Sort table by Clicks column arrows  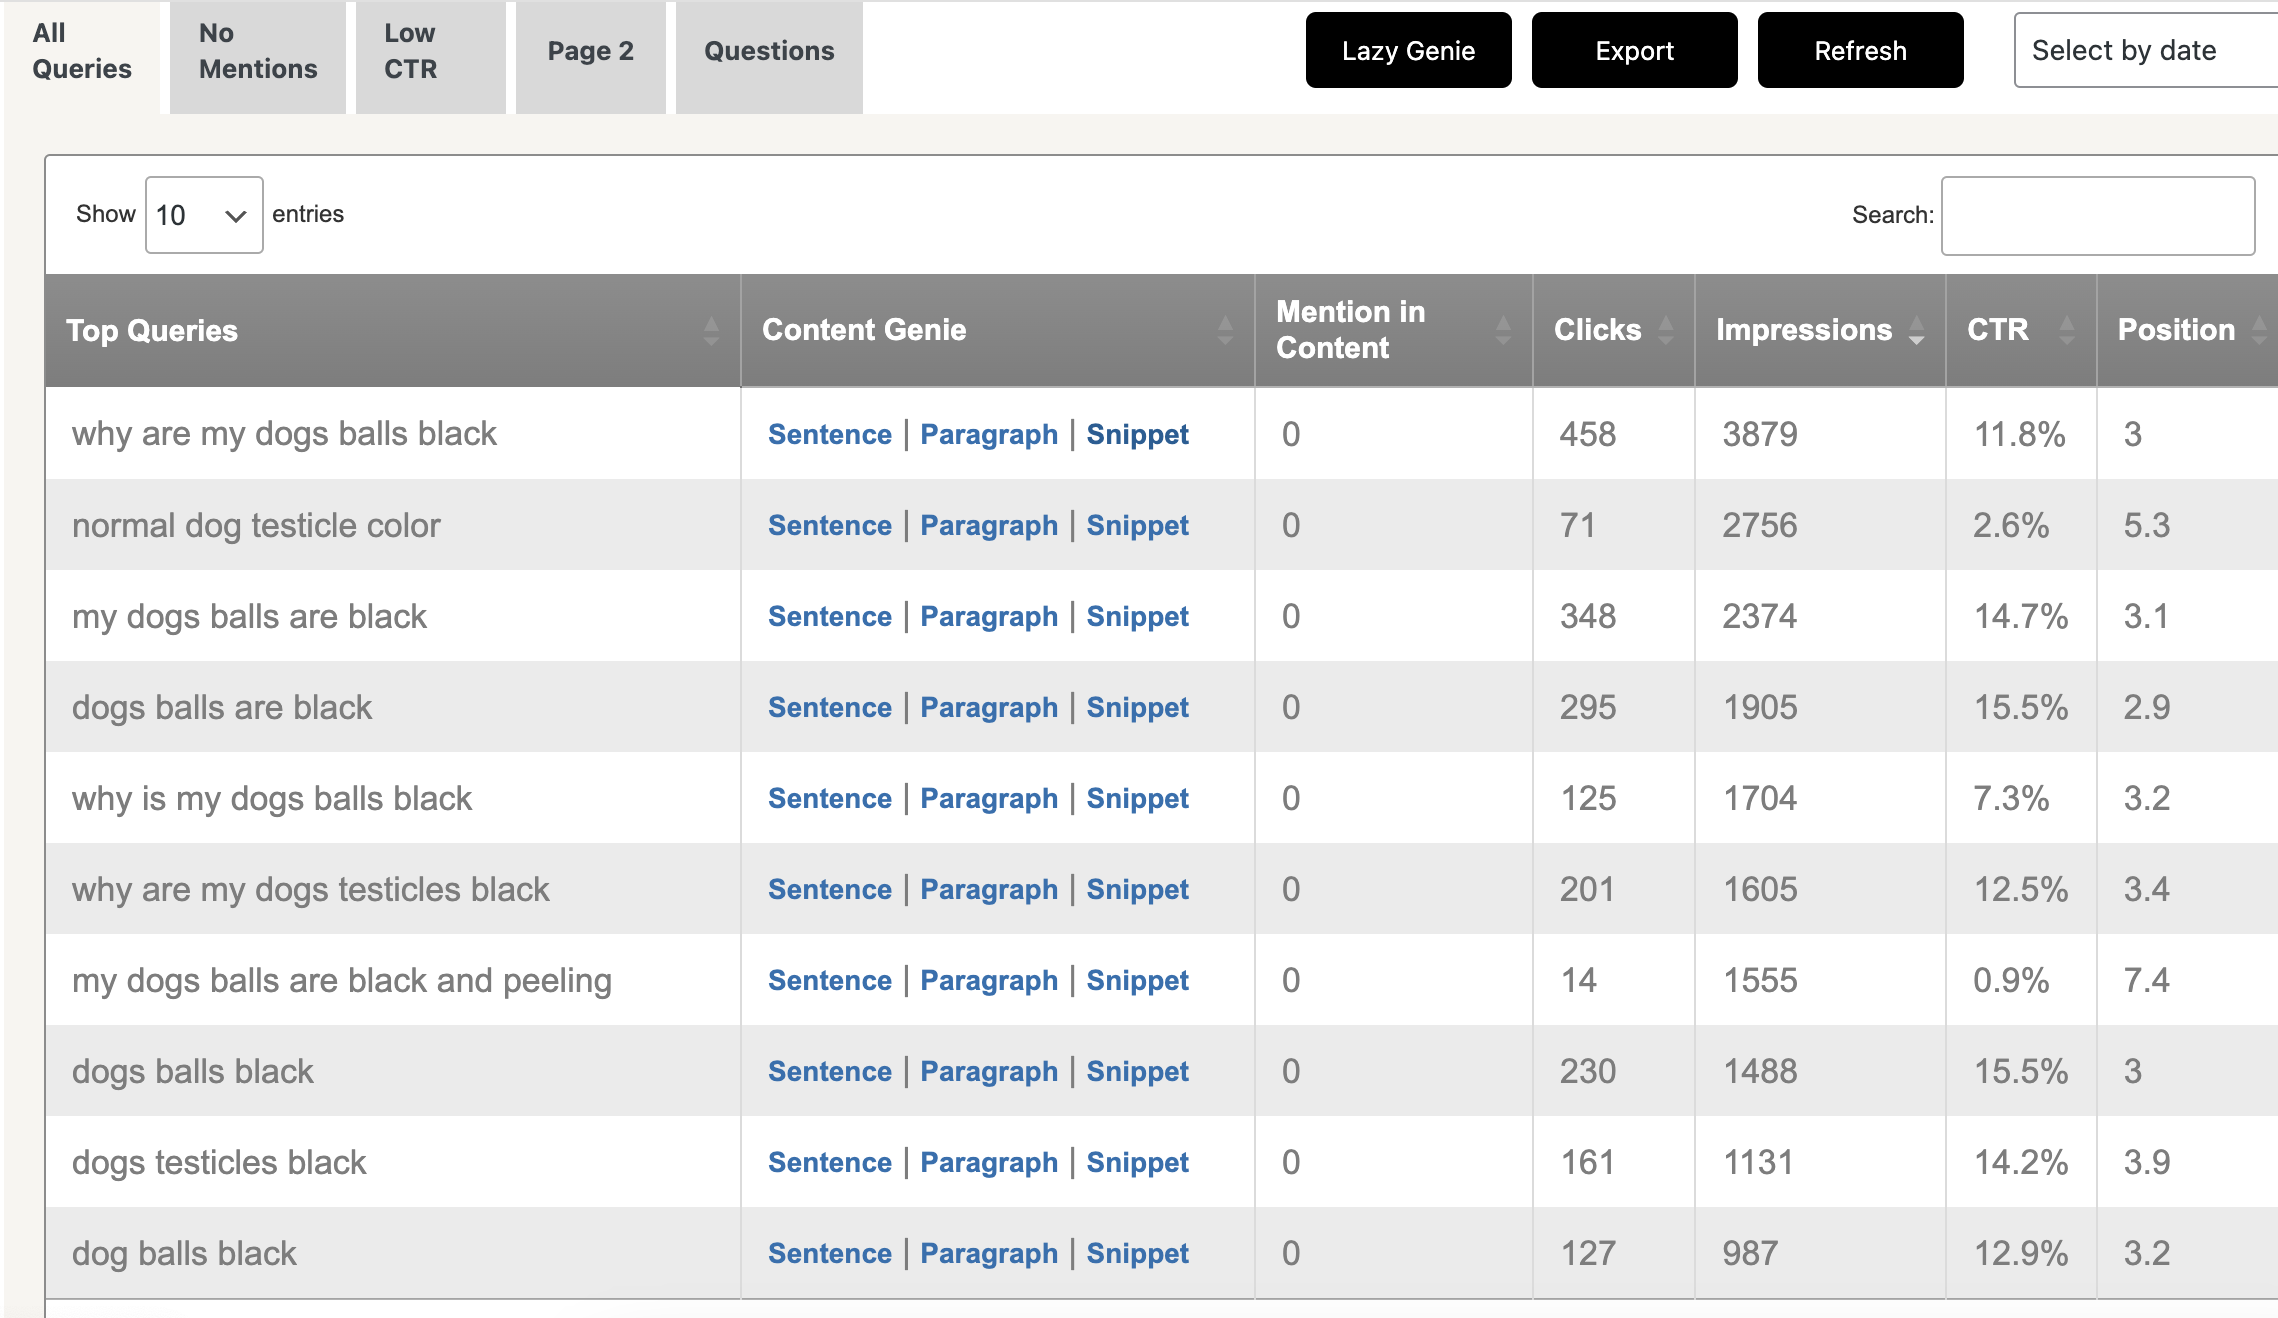click(1666, 331)
